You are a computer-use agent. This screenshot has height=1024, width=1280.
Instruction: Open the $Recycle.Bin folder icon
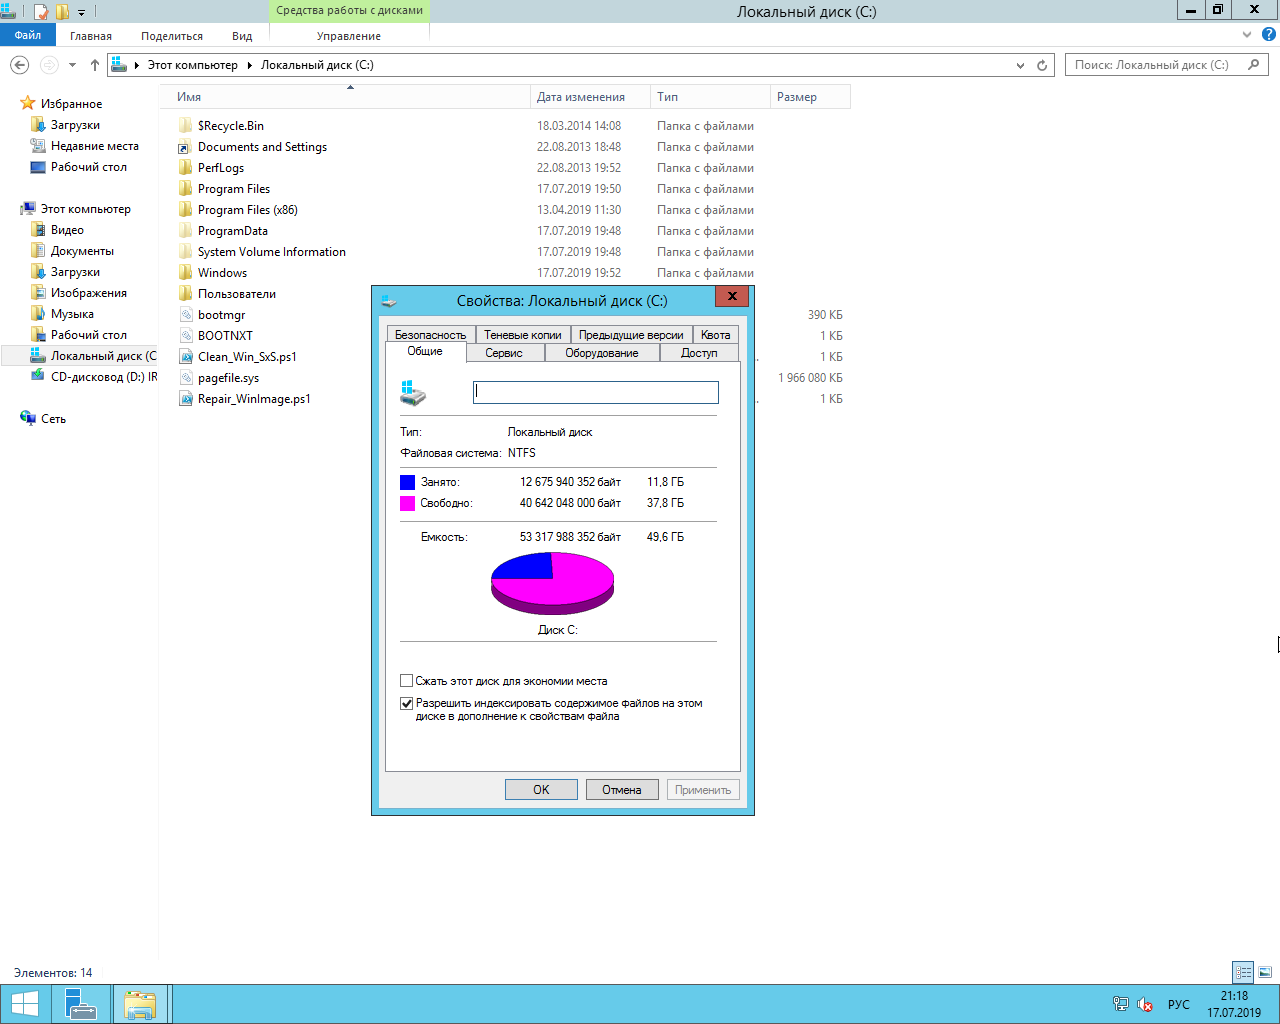pyautogui.click(x=185, y=126)
